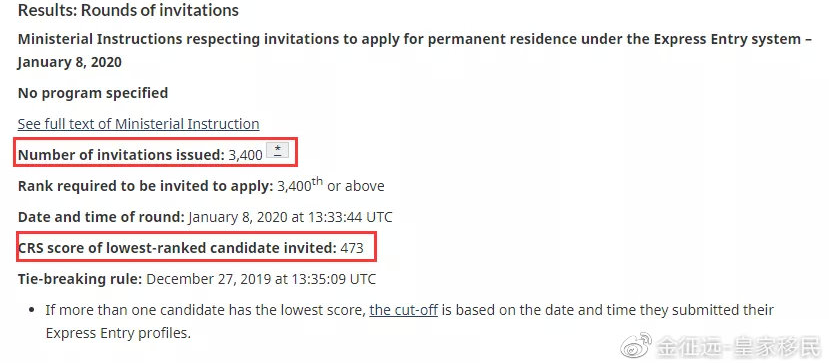Follow the "the cut-off" link

pyautogui.click(x=403, y=310)
